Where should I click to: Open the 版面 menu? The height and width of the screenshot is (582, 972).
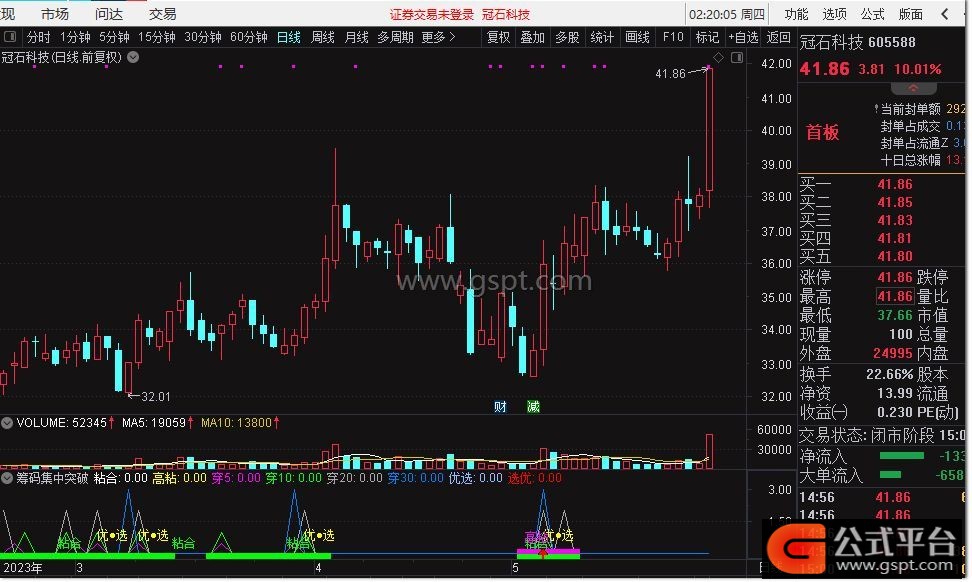pos(911,14)
